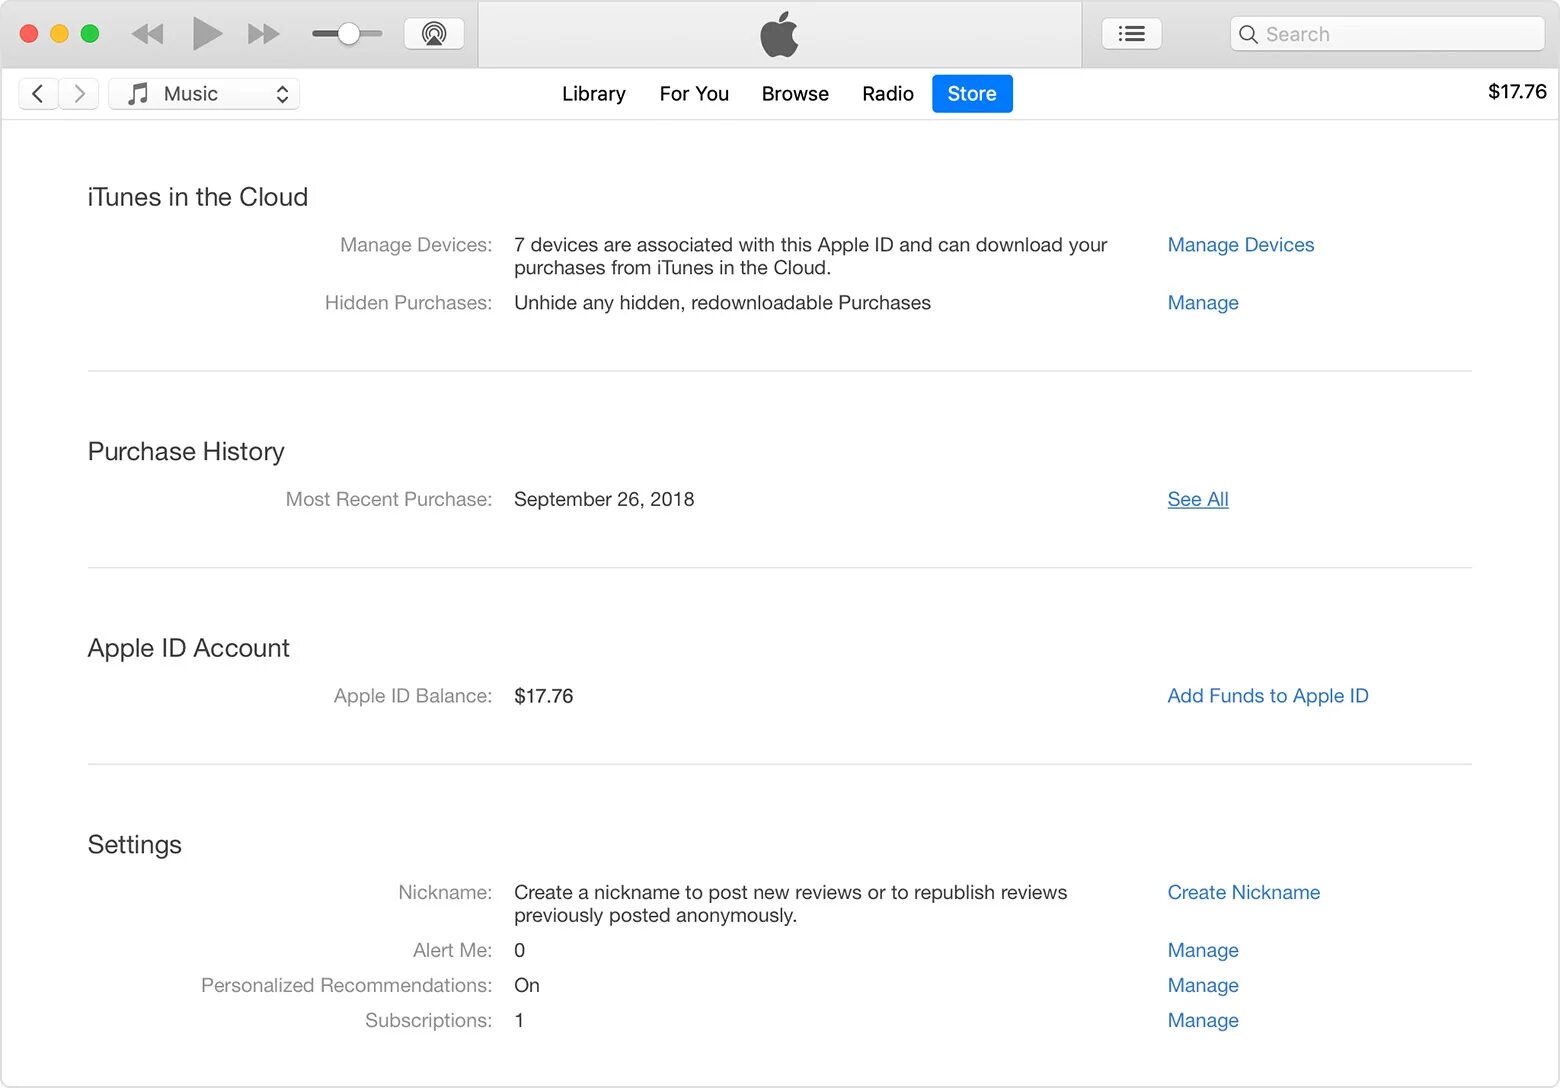Click the red close window button
This screenshot has height=1088, width=1560.
29,34
